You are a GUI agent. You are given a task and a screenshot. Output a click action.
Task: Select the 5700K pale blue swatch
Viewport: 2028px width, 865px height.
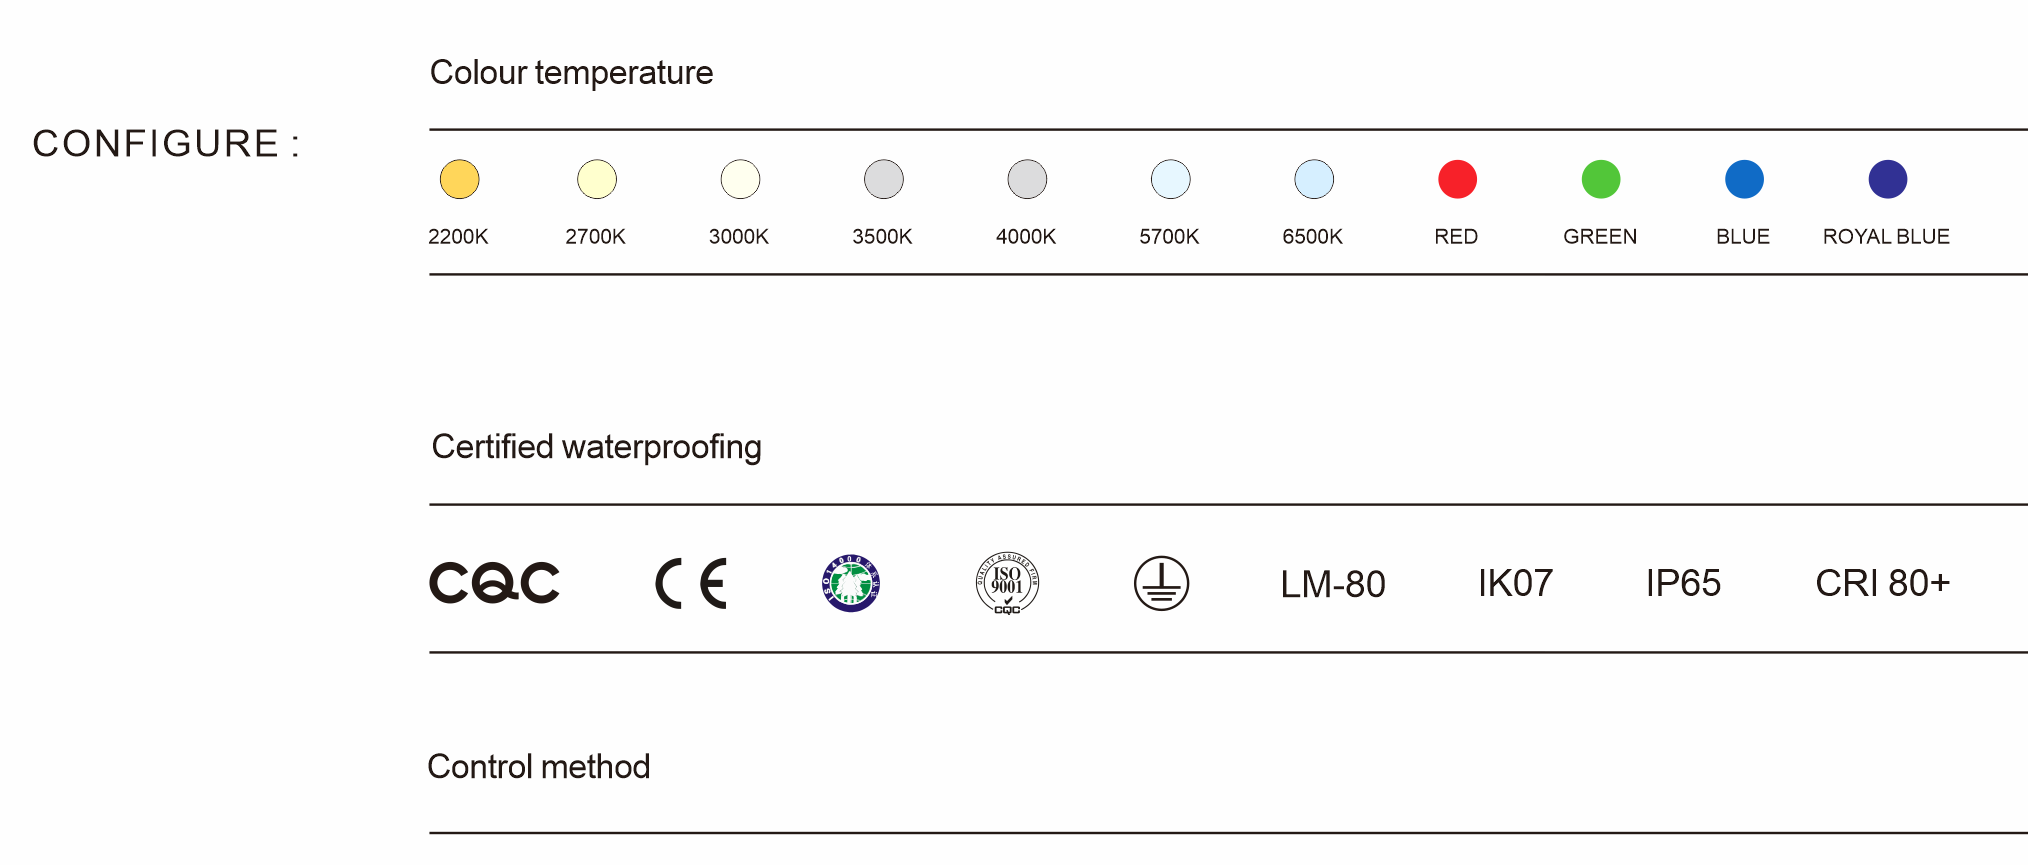coord(1171,180)
